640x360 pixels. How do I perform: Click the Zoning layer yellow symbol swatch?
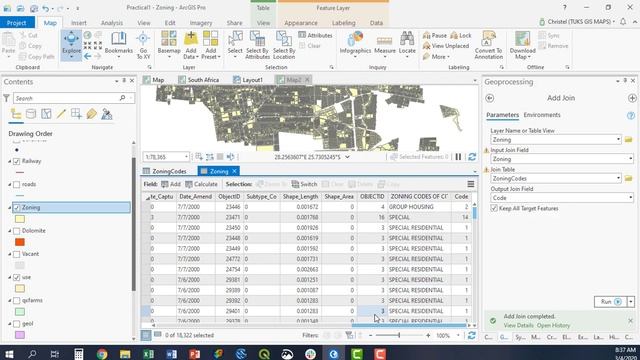pyautogui.click(x=20, y=219)
